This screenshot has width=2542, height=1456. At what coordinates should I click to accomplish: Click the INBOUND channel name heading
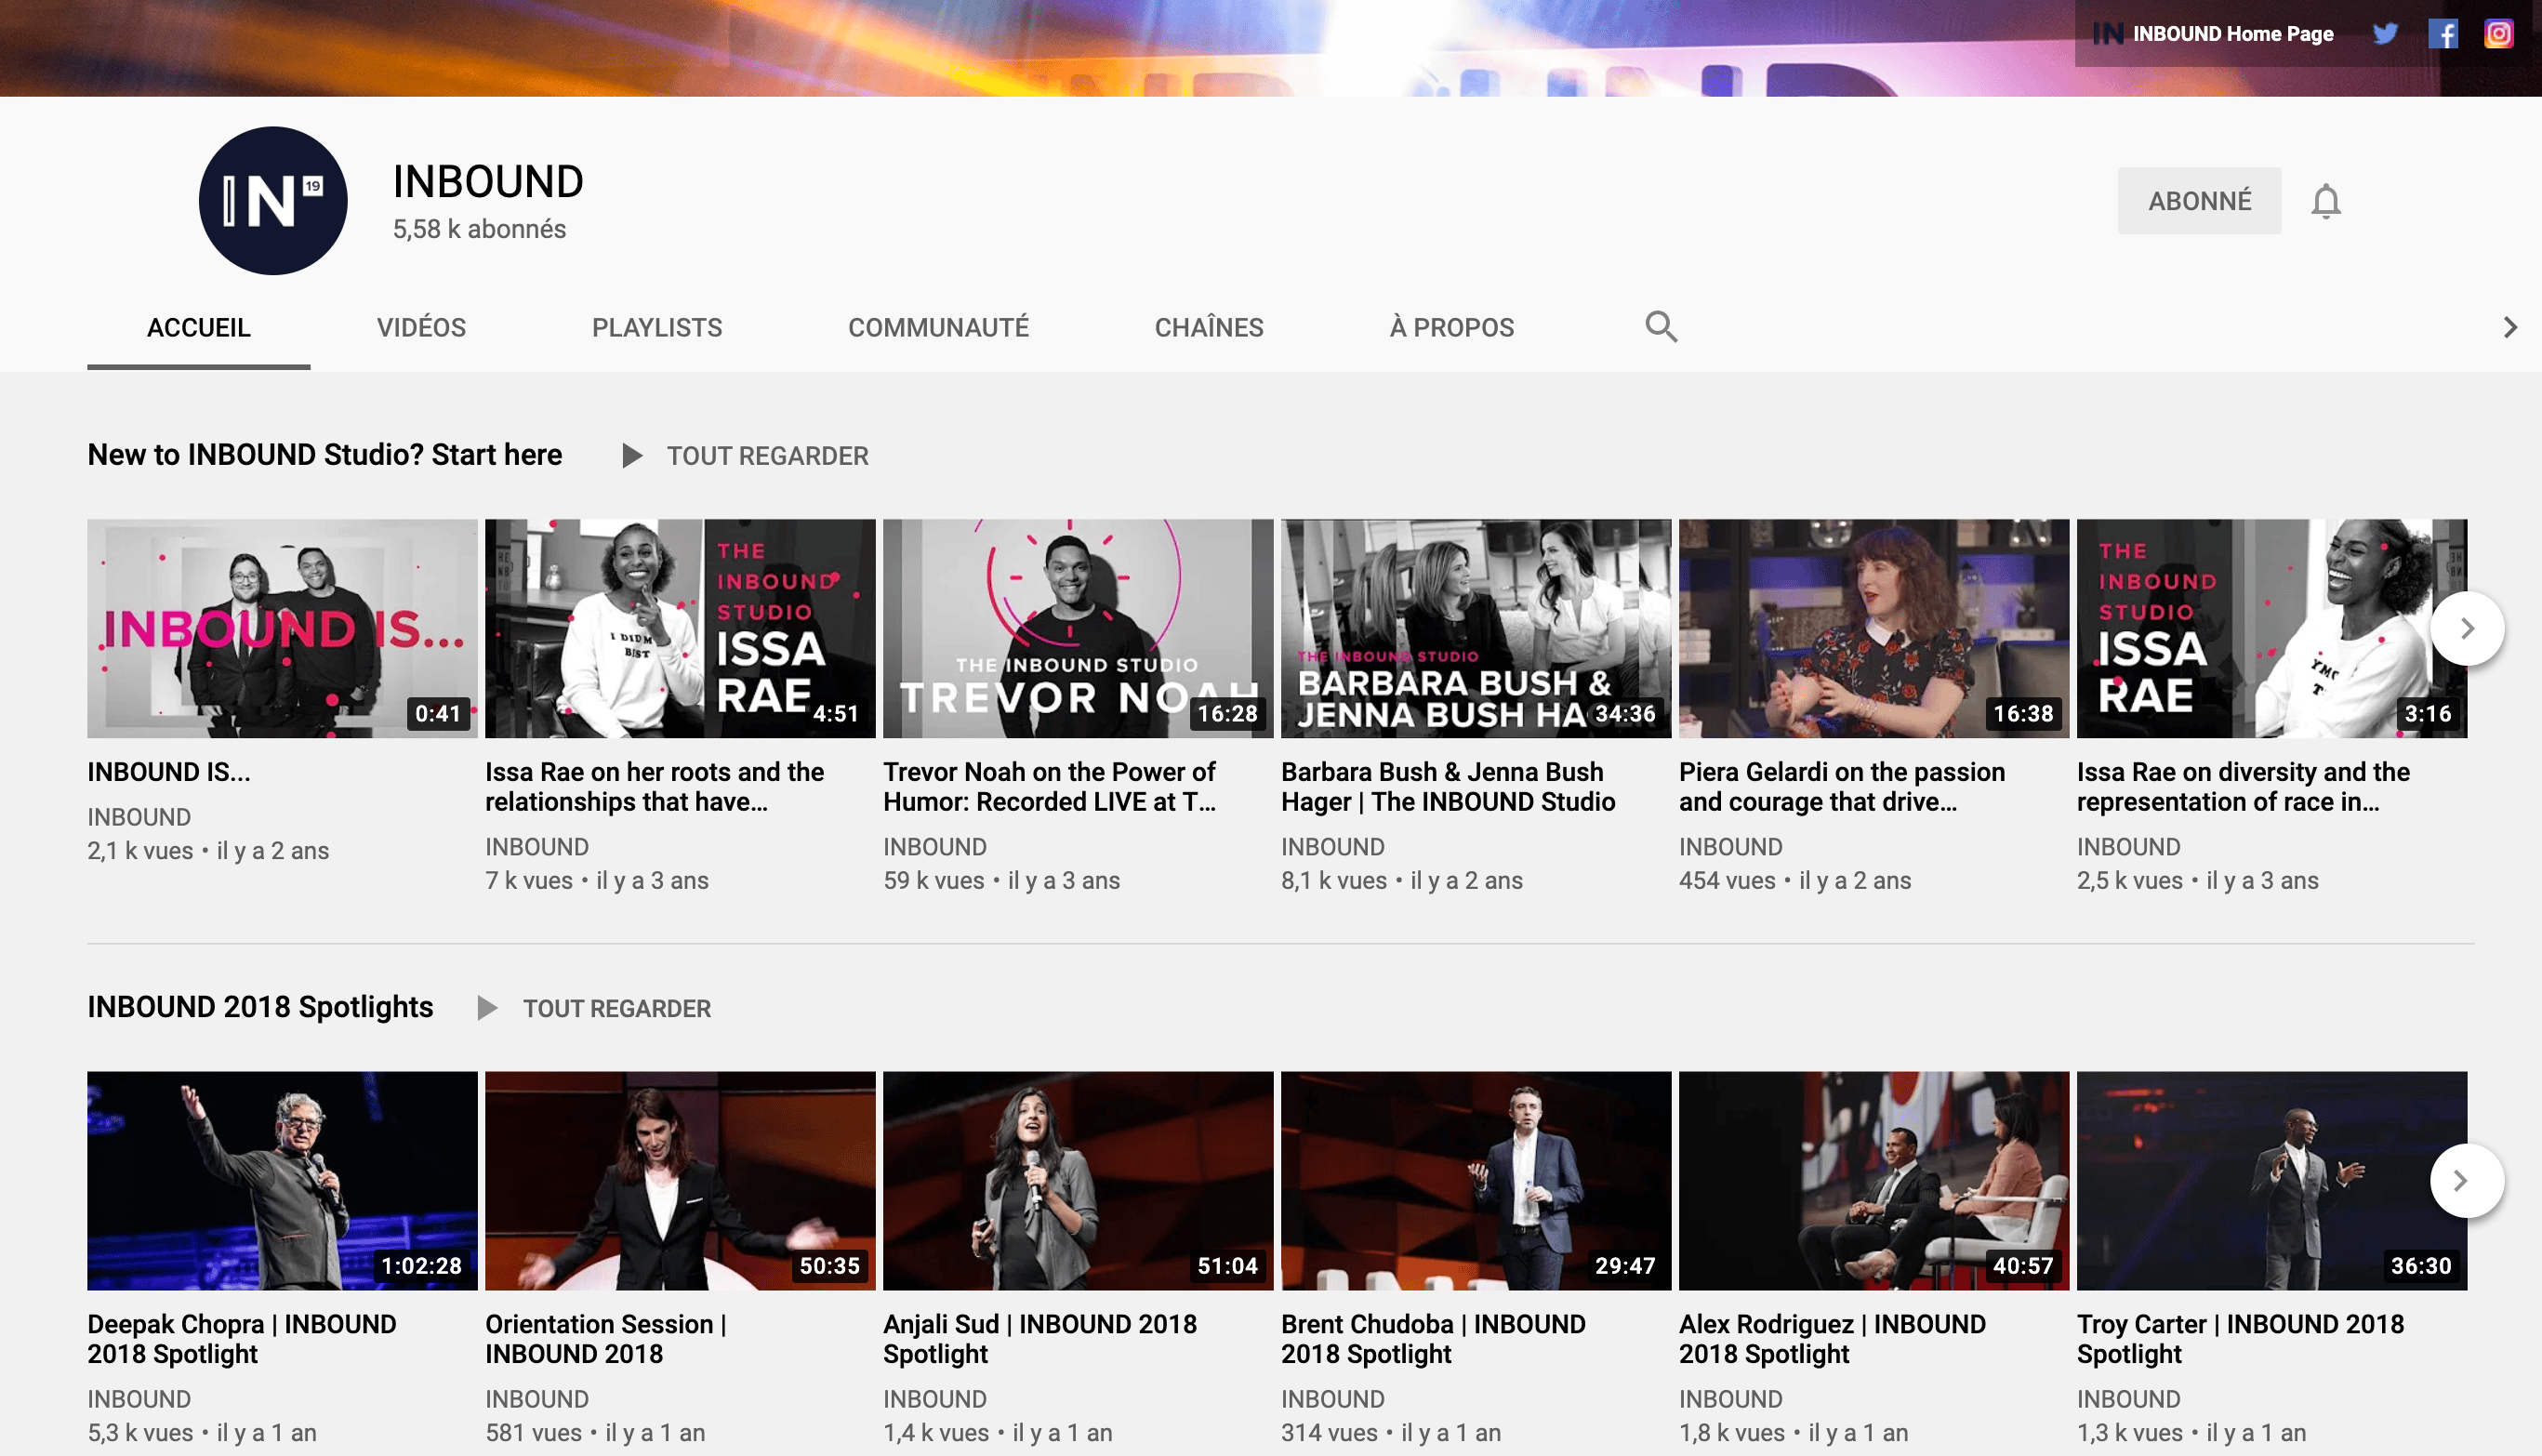click(x=488, y=182)
